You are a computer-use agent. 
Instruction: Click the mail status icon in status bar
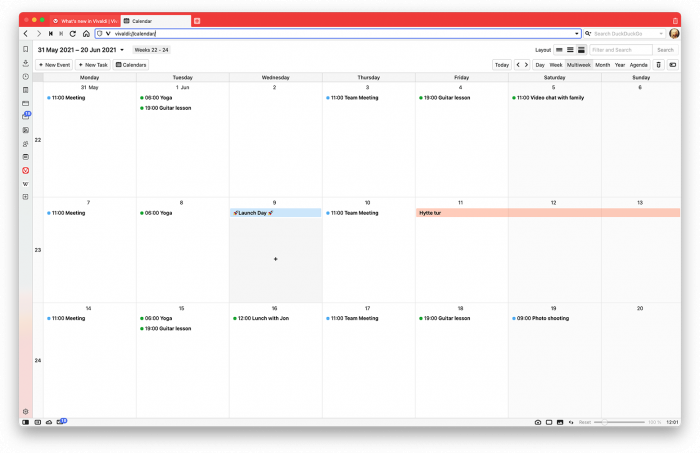62,421
